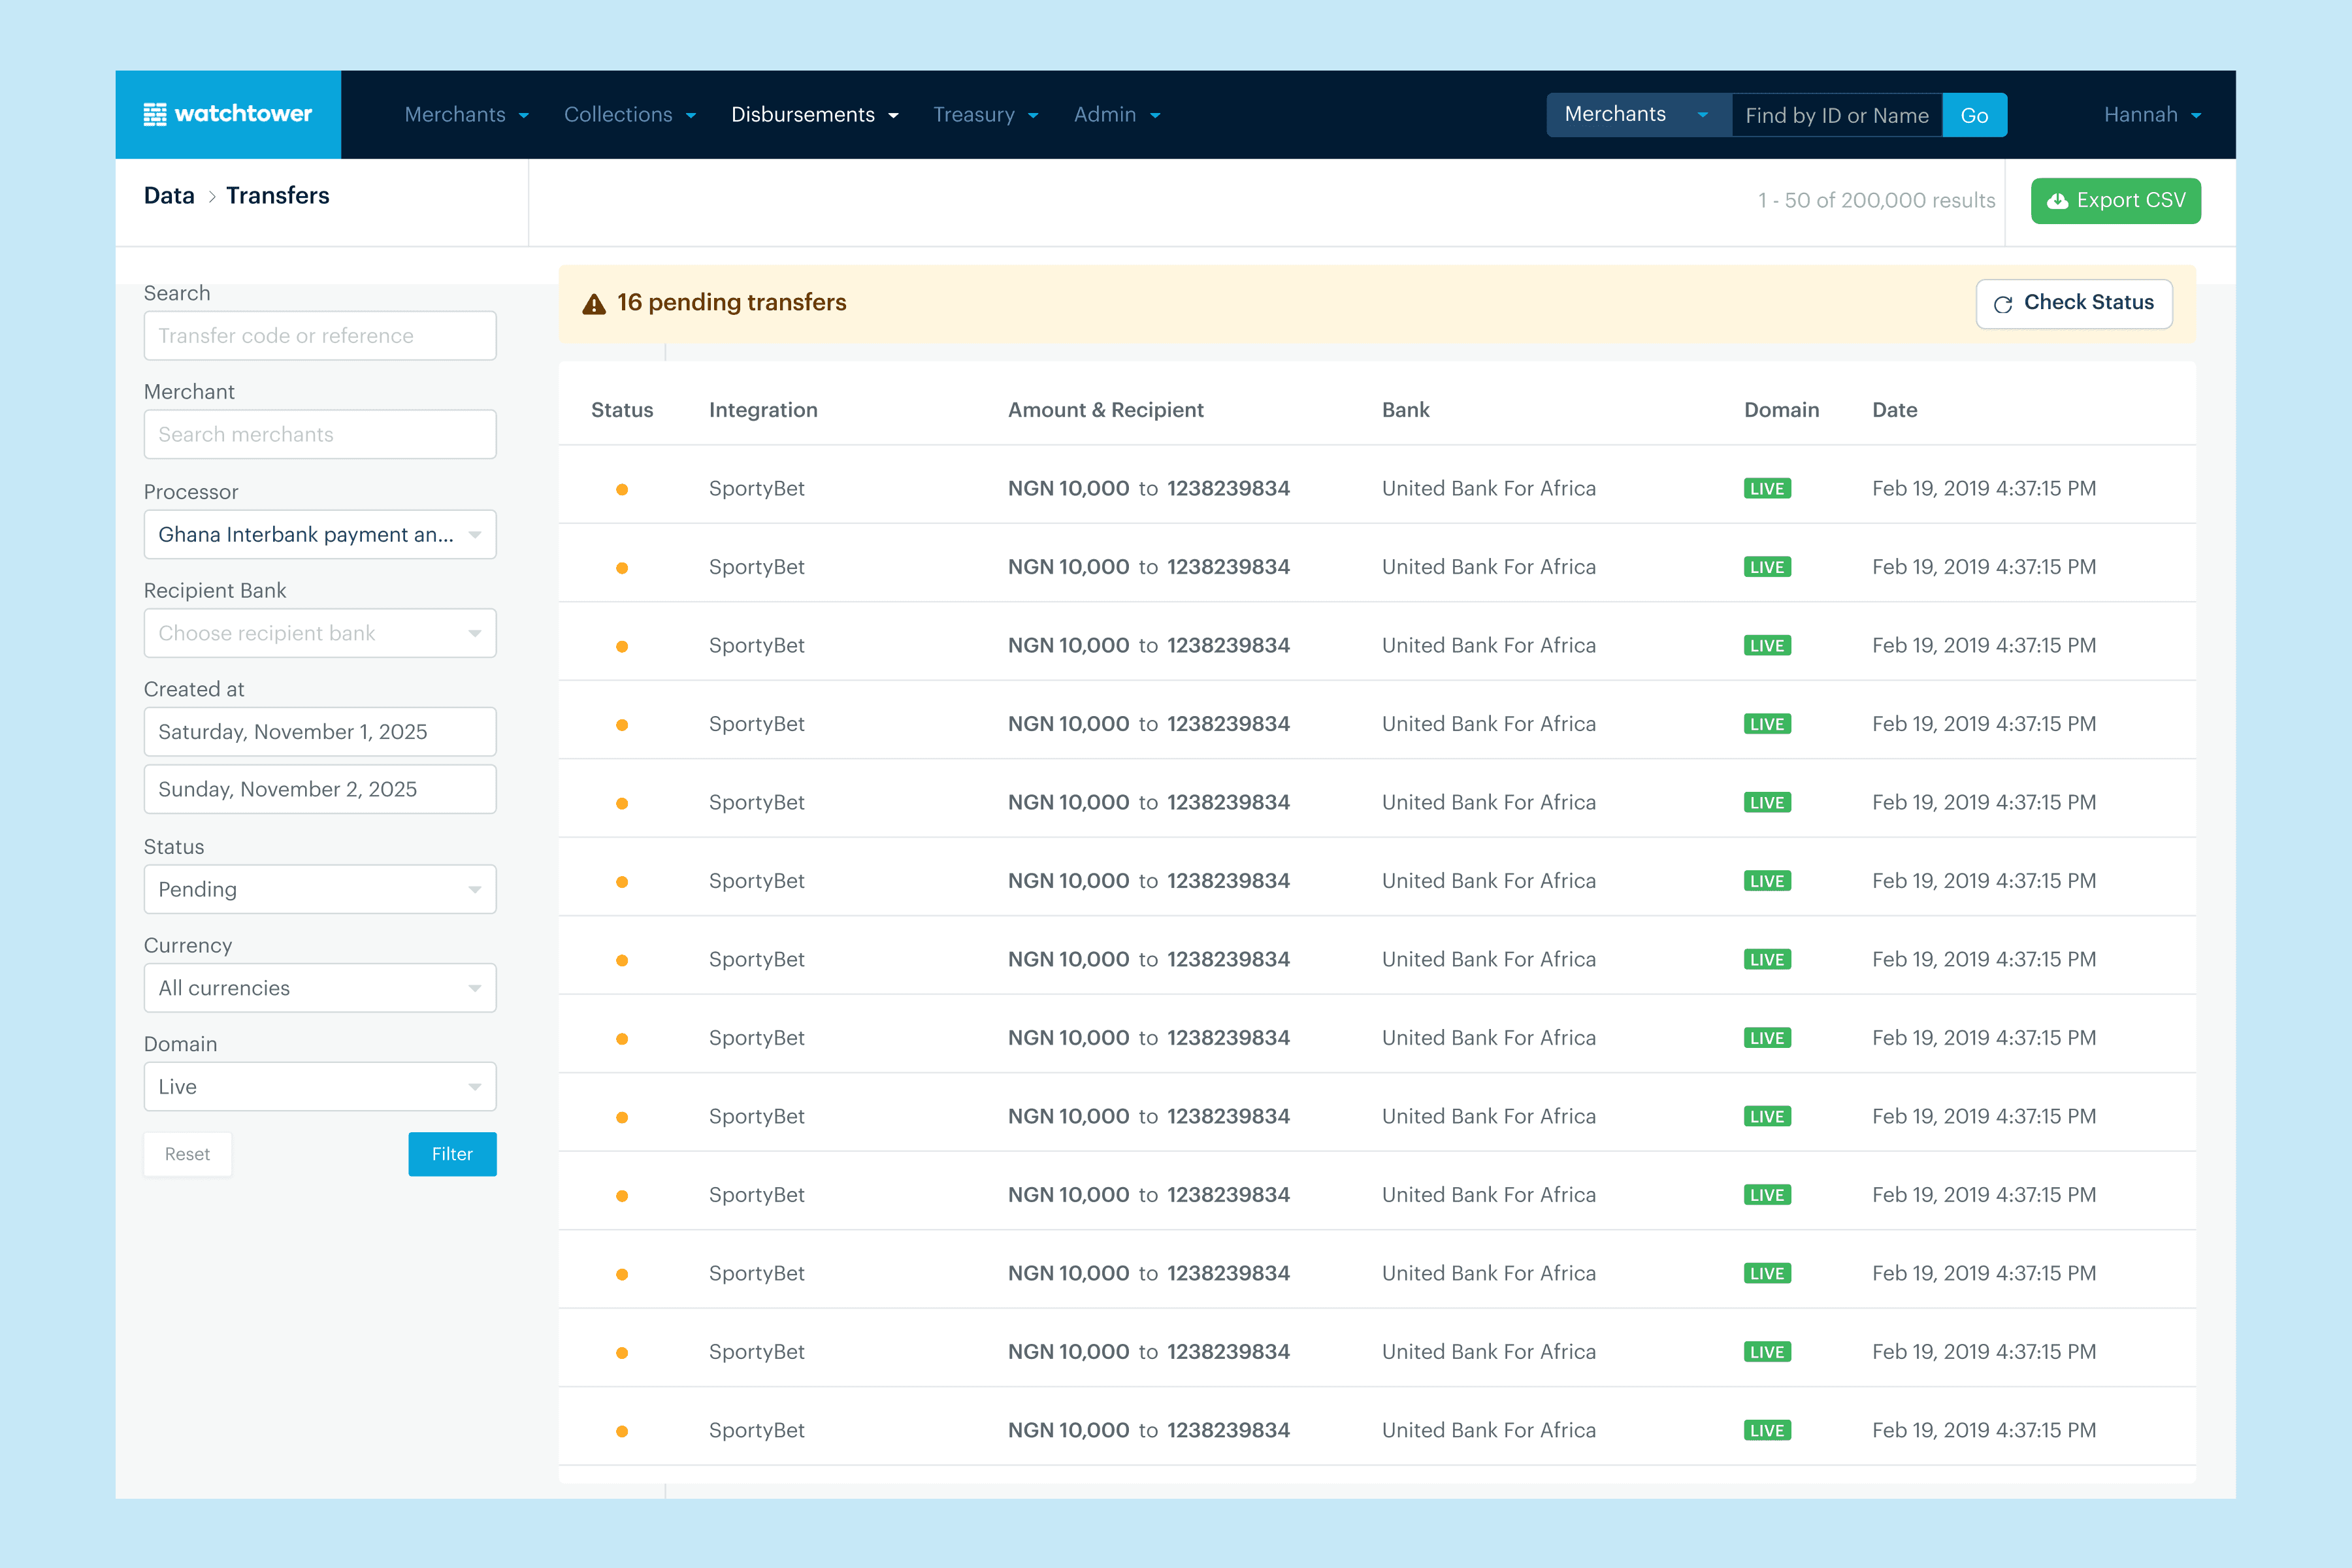2352x1568 pixels.
Task: Open the Currency dropdown
Action: pyautogui.click(x=320, y=988)
